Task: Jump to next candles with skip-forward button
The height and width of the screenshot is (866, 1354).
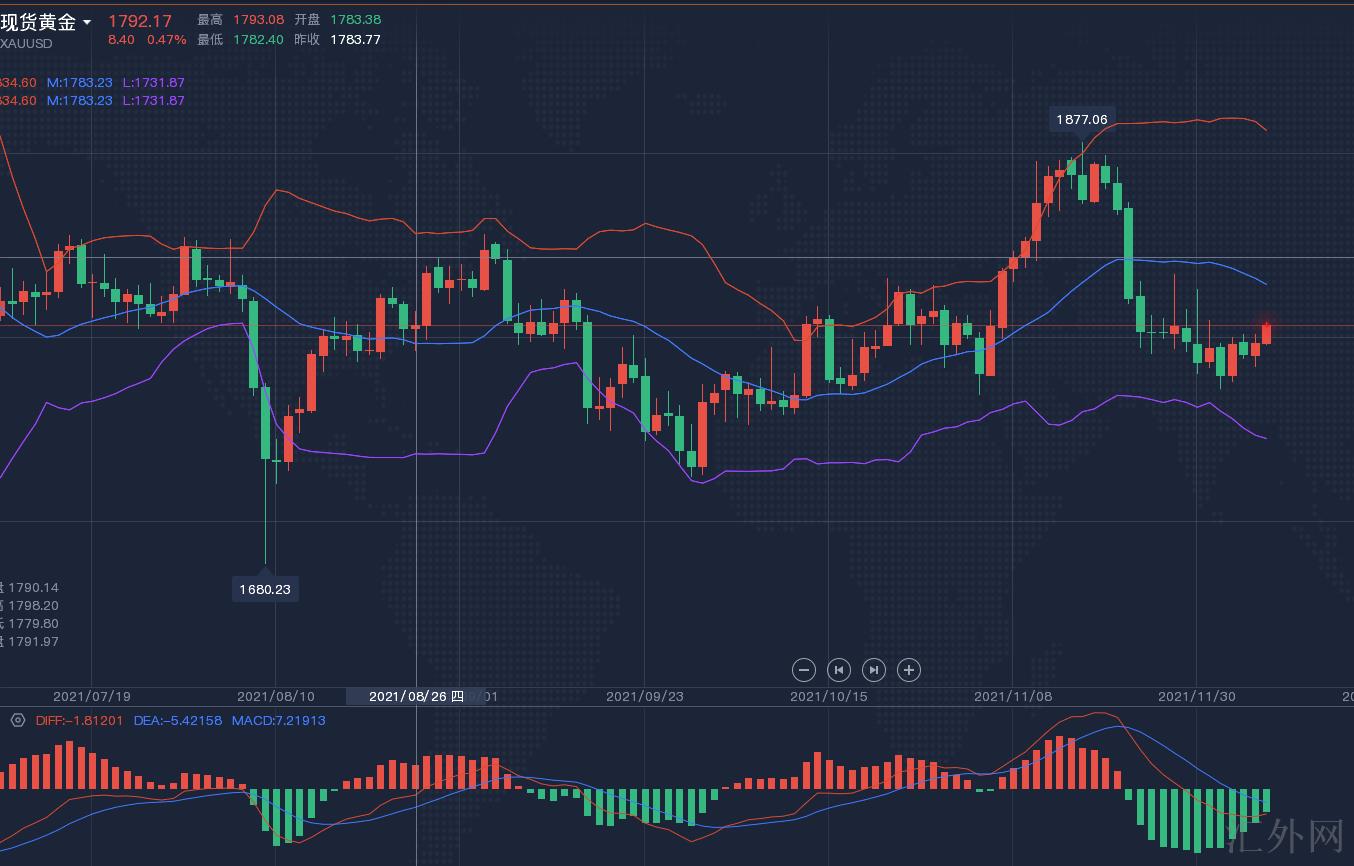Action: coord(873,670)
